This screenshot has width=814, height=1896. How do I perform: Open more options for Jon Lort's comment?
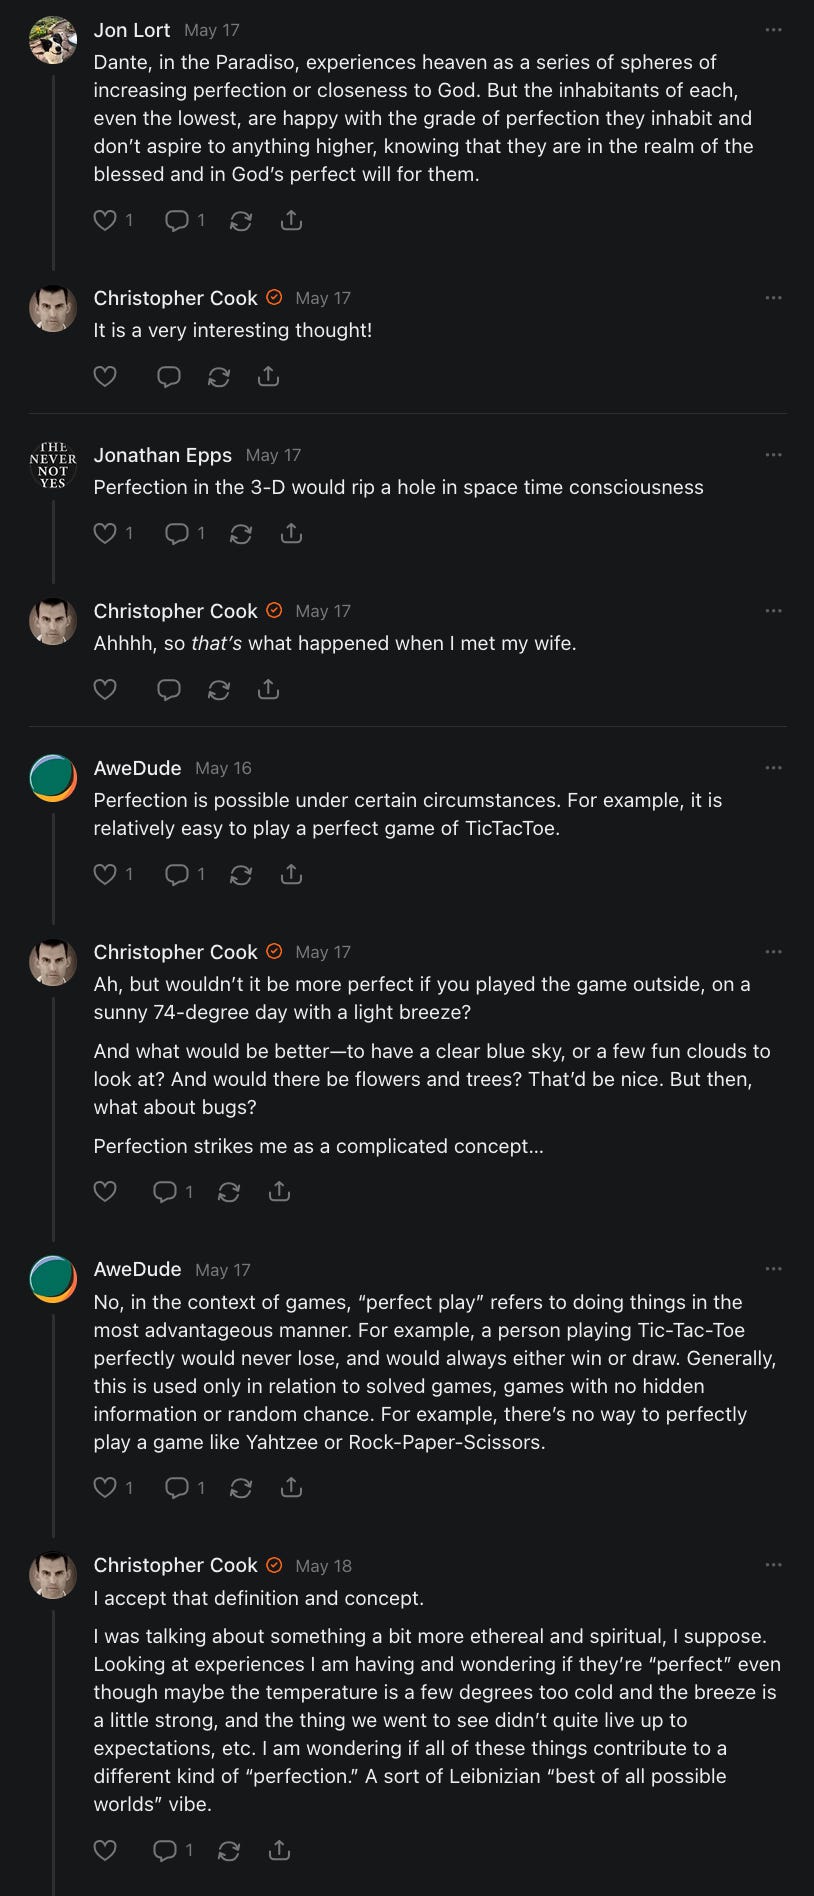pos(773,30)
